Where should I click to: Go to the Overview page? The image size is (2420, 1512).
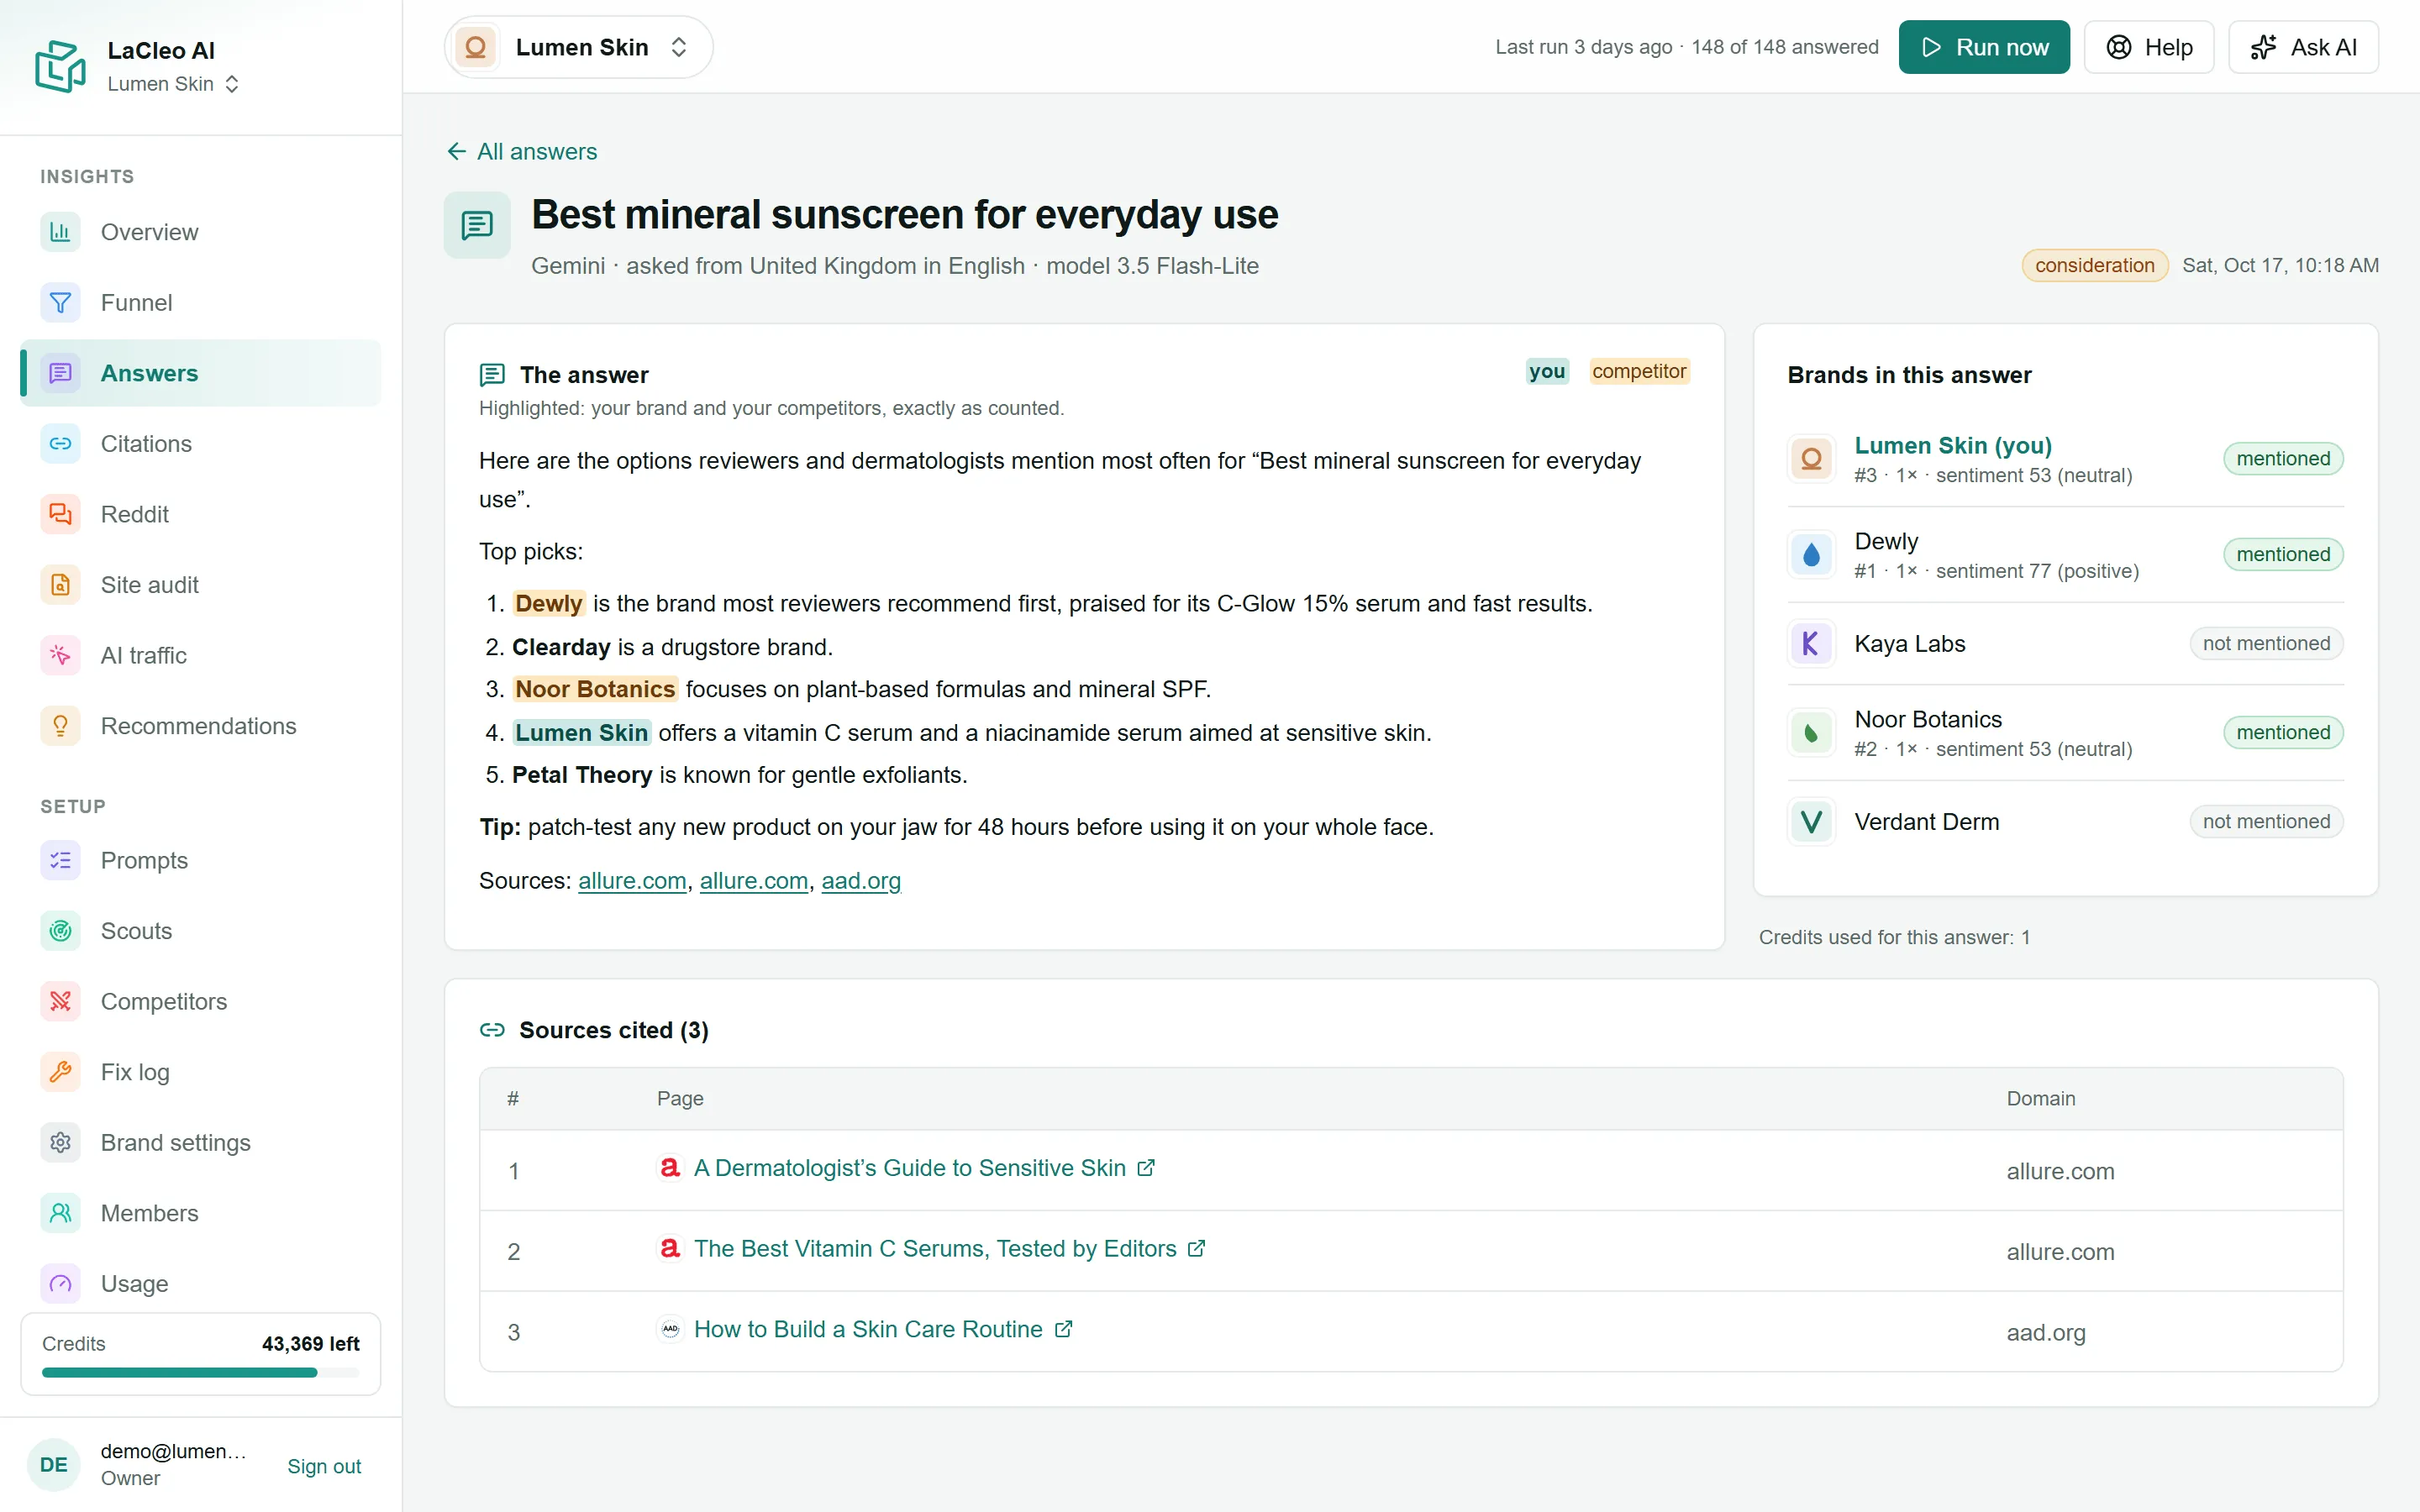coord(200,232)
